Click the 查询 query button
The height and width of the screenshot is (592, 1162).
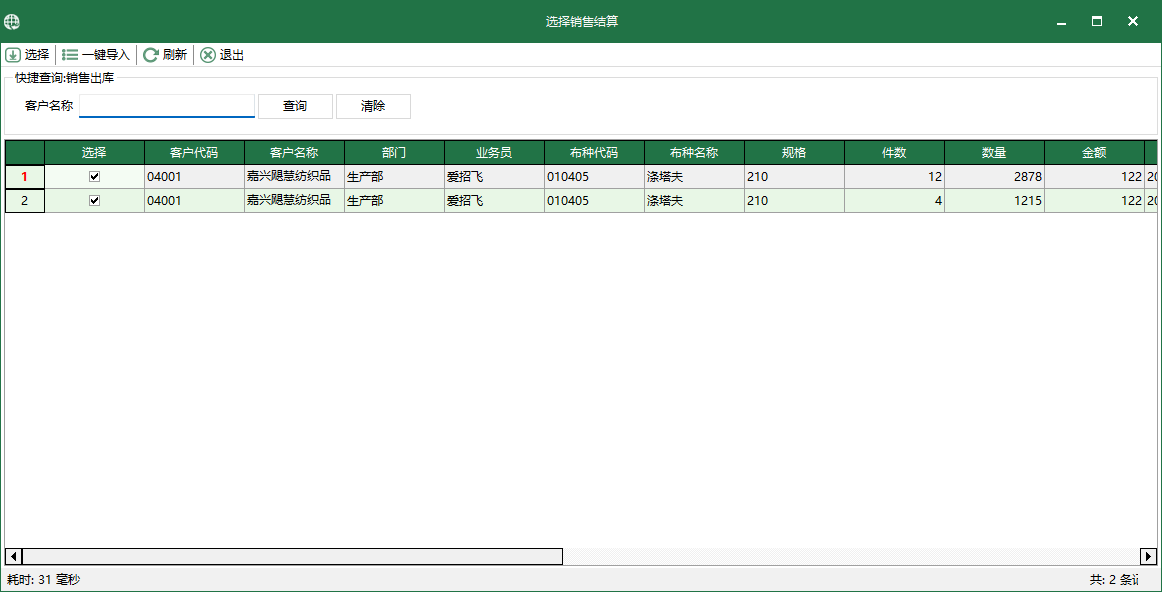pos(295,106)
